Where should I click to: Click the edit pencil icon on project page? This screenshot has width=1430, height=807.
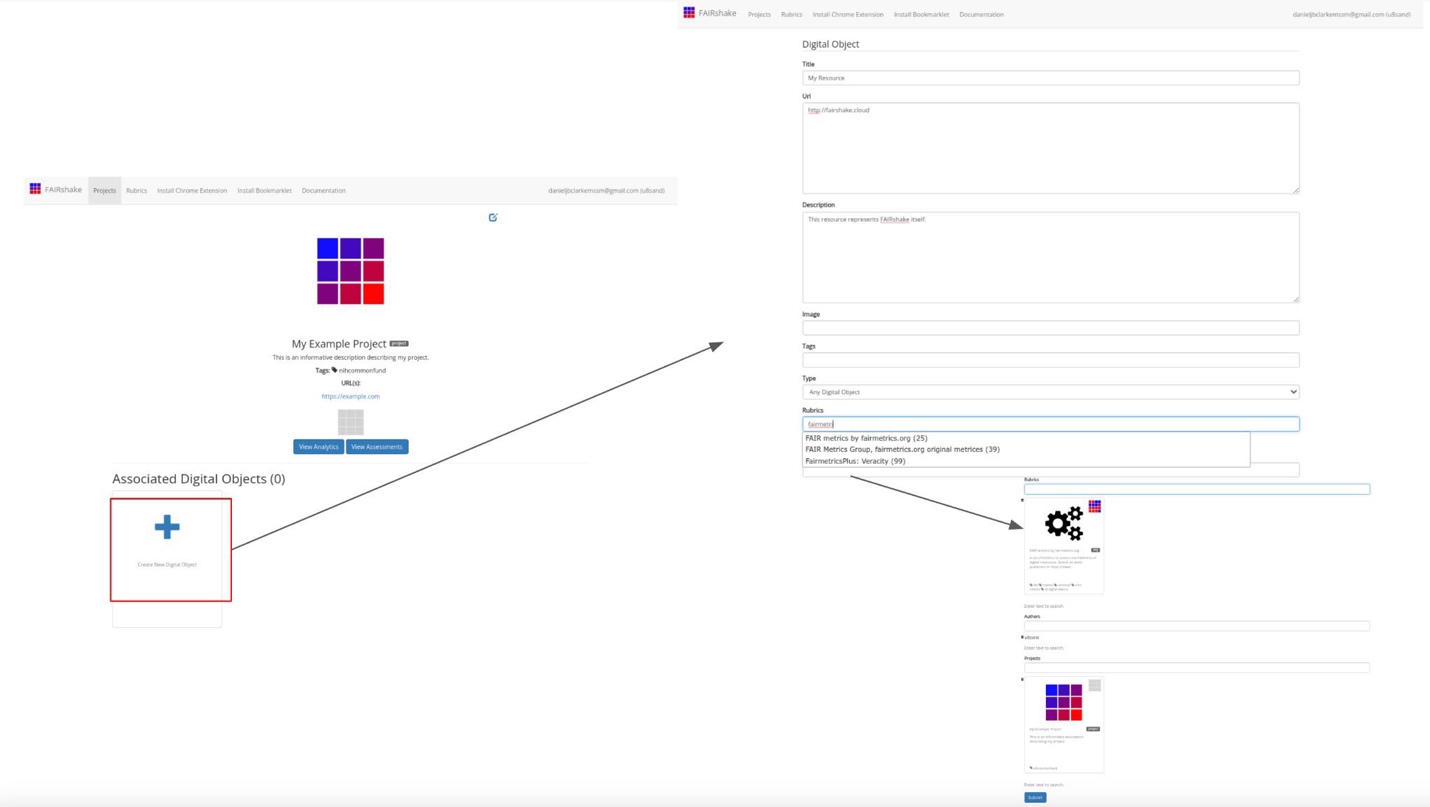click(493, 217)
